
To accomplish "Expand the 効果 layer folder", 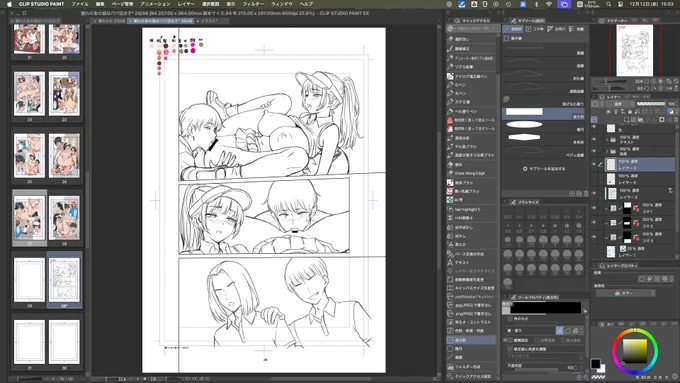I will (x=607, y=151).
